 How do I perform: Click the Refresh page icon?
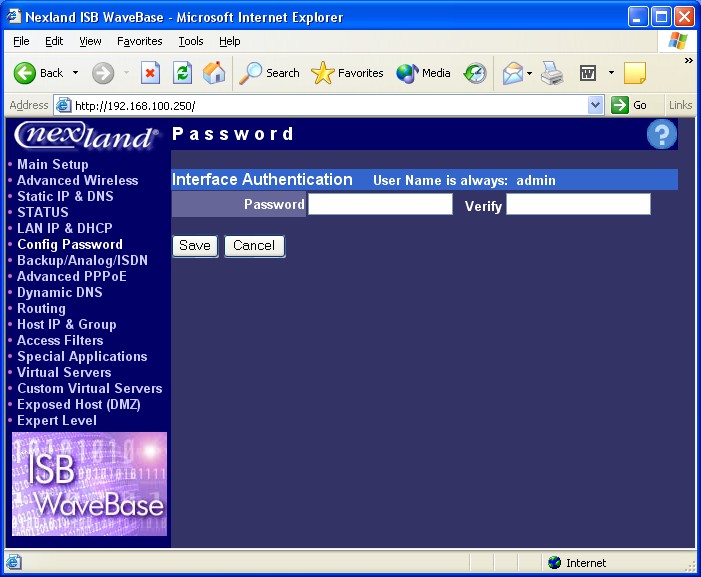click(182, 73)
